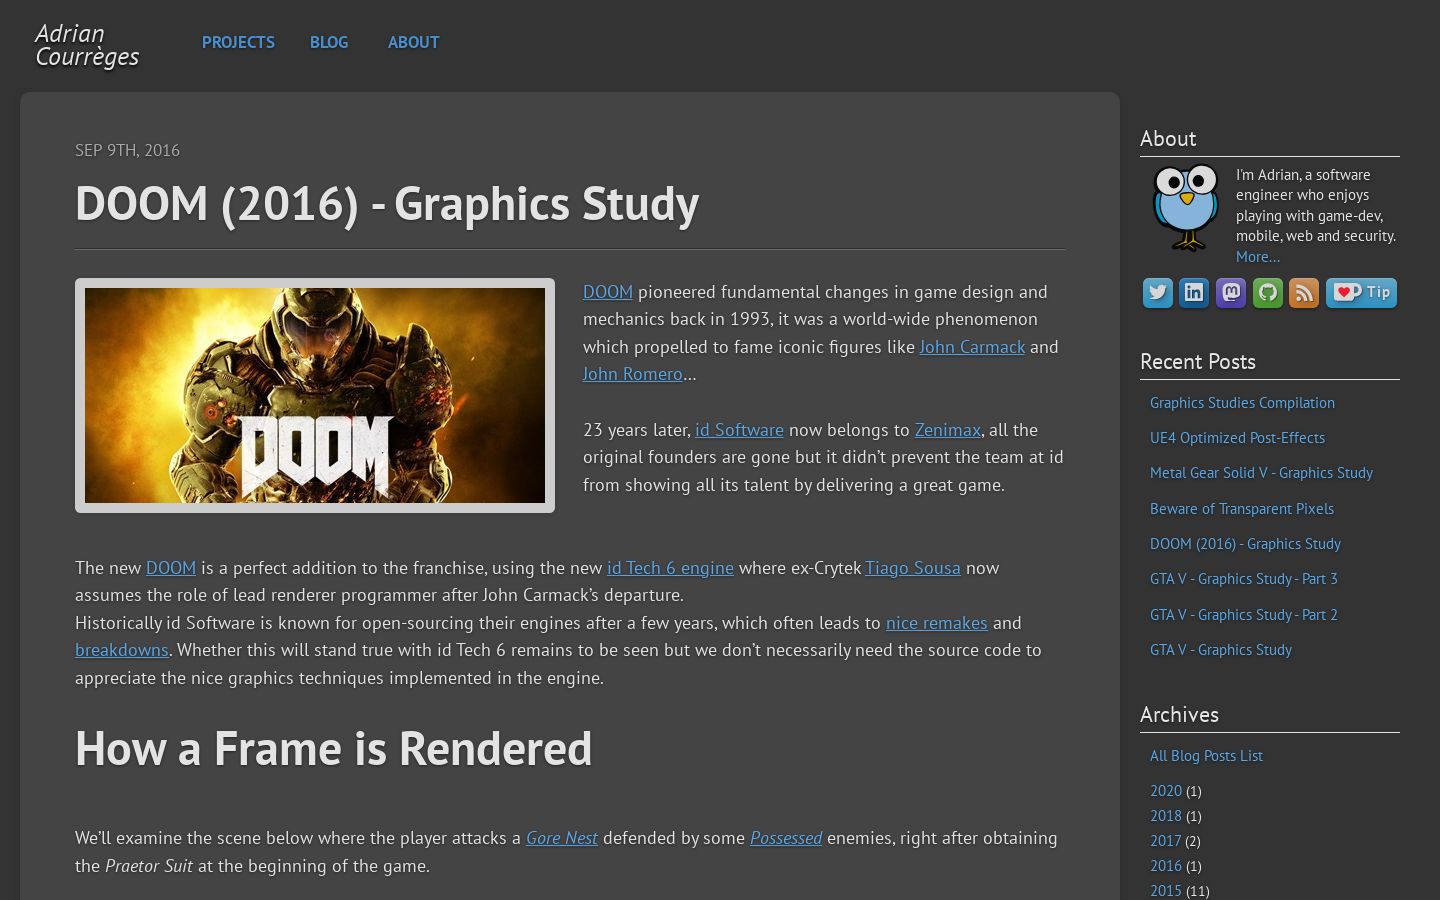The width and height of the screenshot is (1440, 900).
Task: Open the BLOG menu
Action: [x=329, y=42]
